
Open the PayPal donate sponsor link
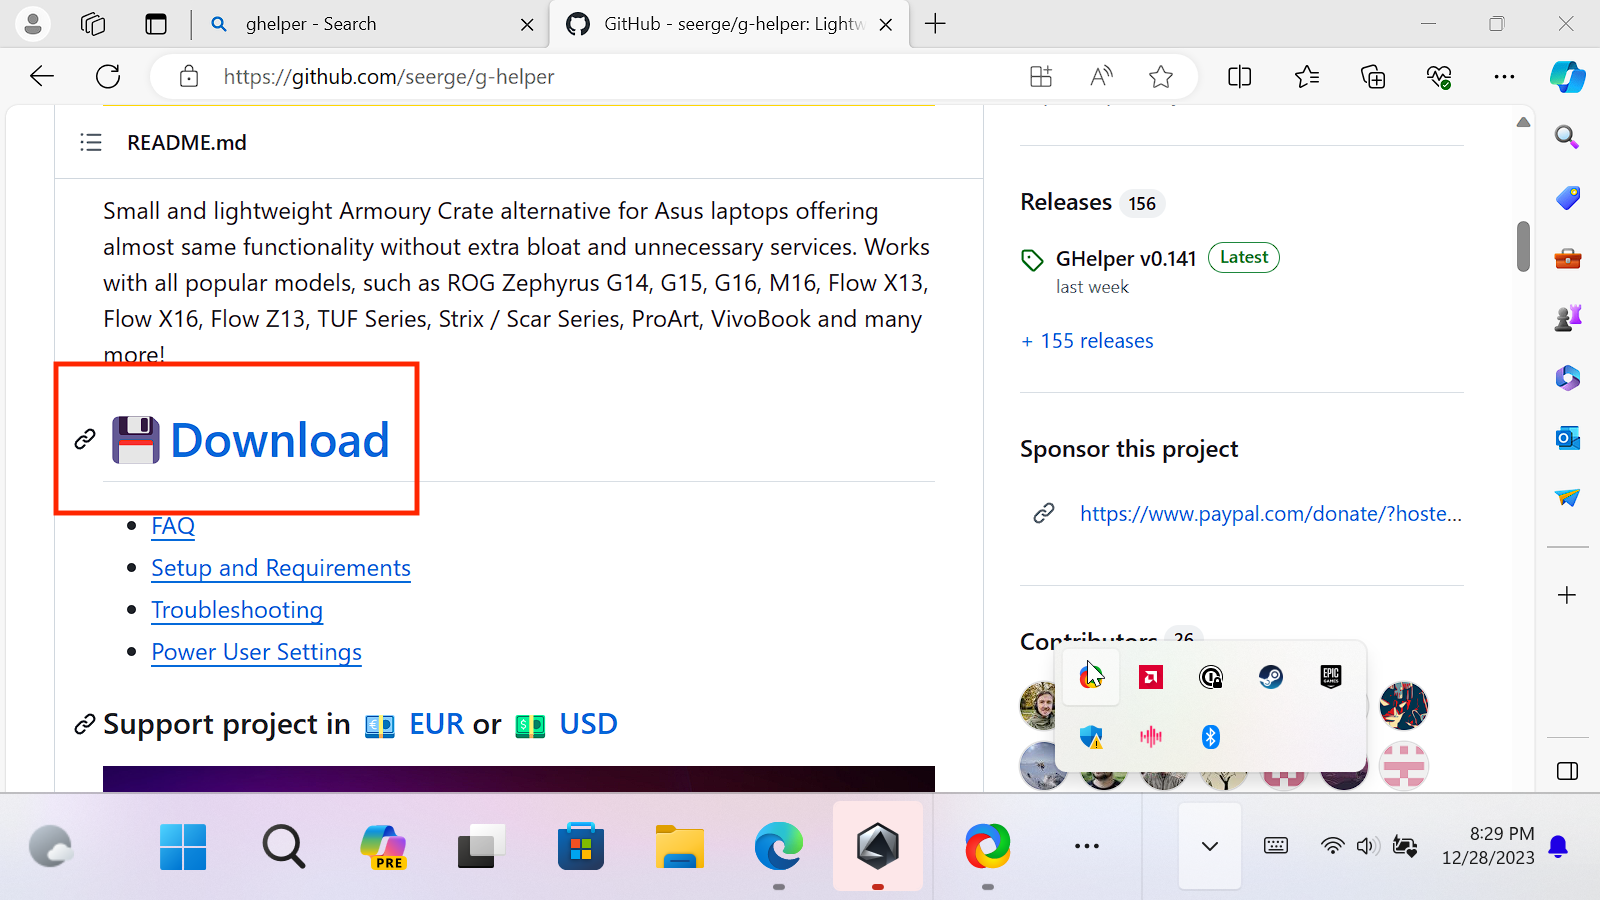coord(1271,514)
